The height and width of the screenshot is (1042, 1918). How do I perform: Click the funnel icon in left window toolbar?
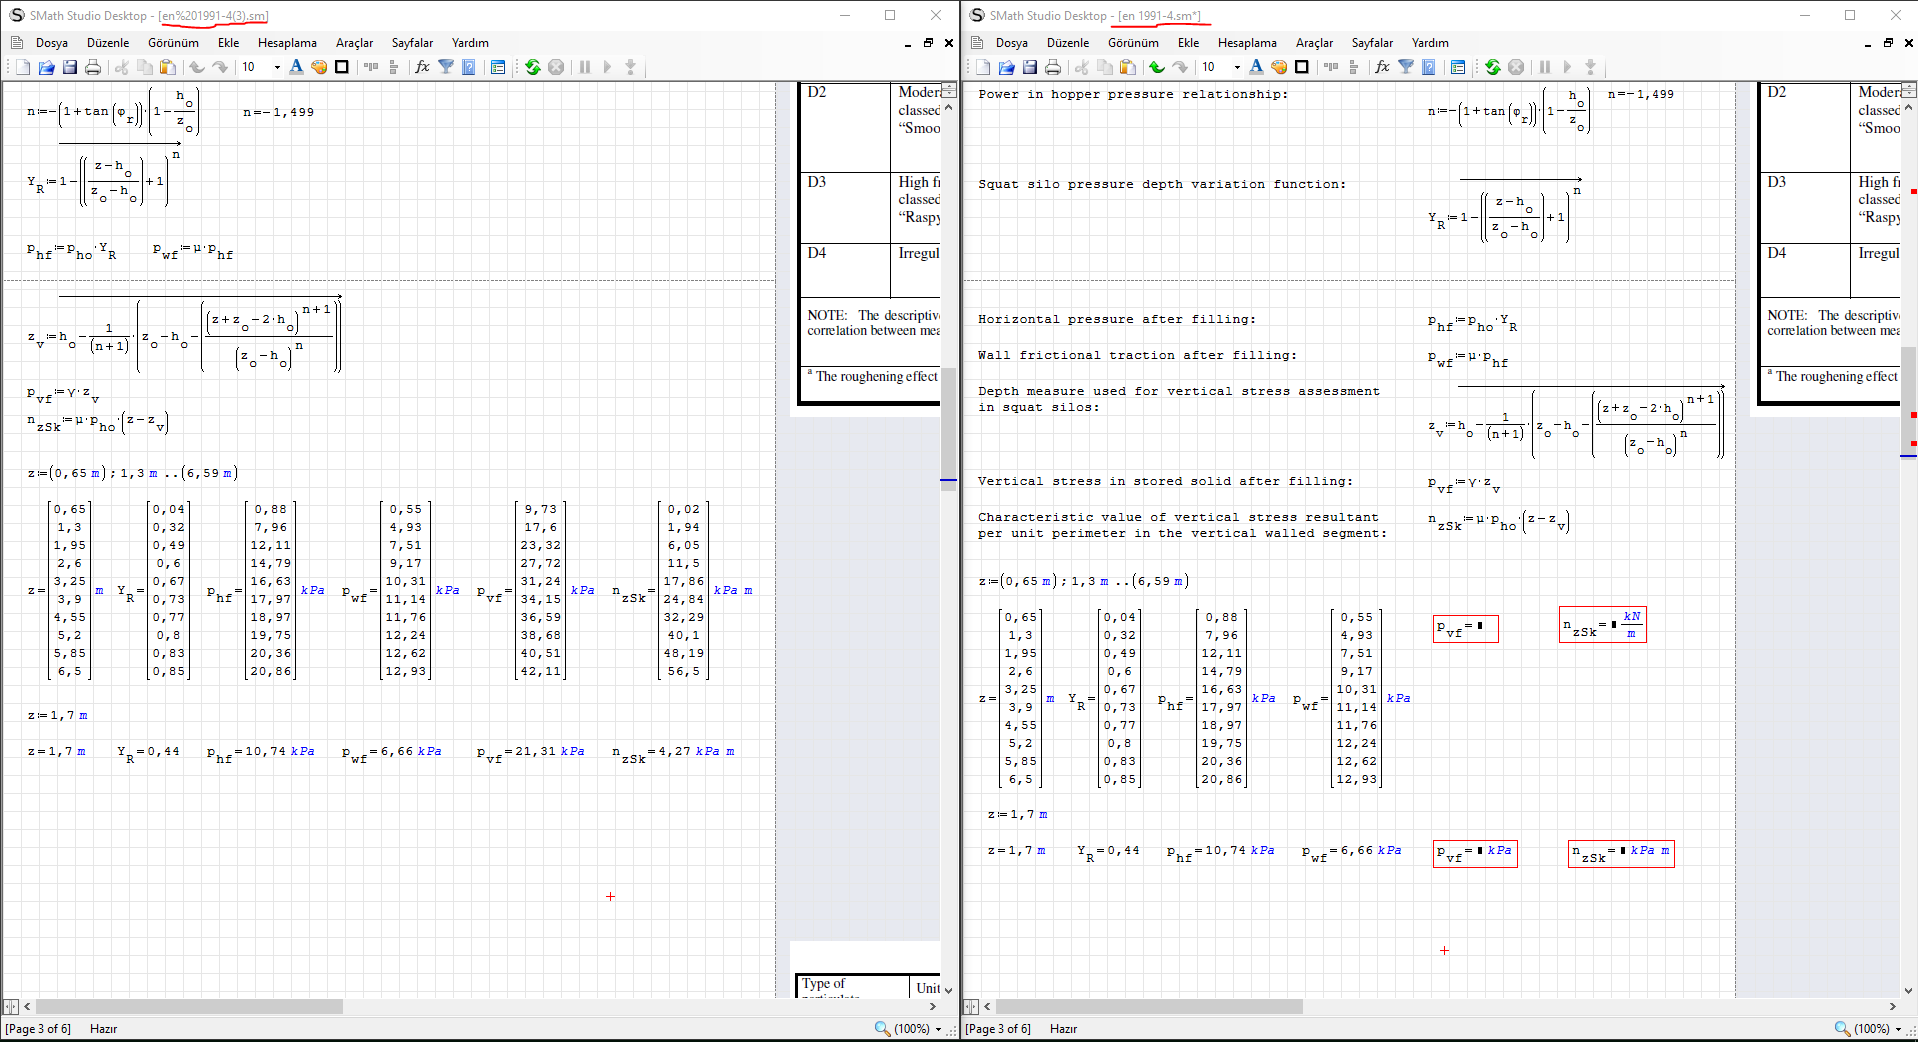446,67
